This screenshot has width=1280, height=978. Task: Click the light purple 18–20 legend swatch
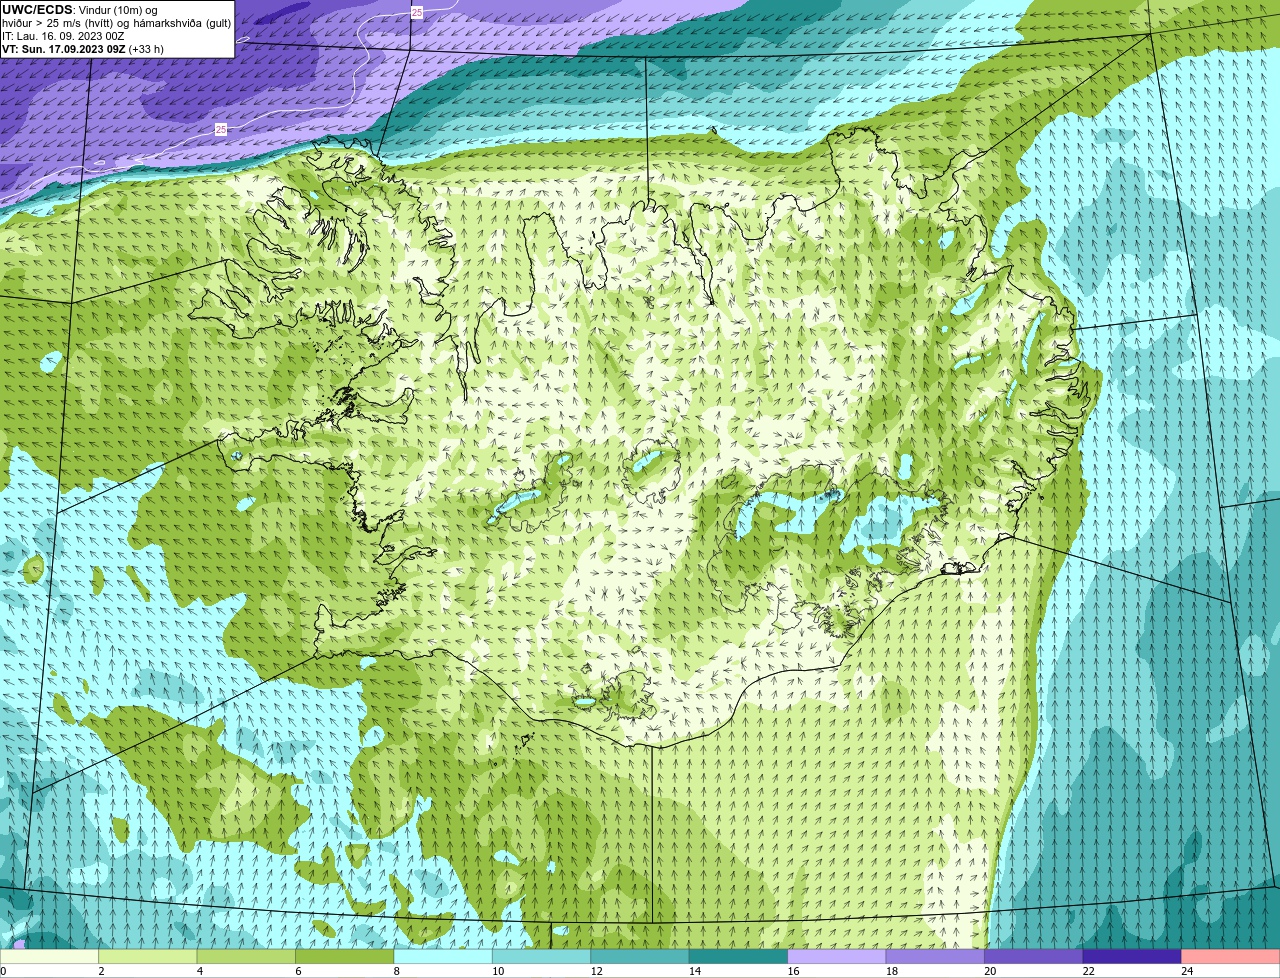click(x=936, y=956)
